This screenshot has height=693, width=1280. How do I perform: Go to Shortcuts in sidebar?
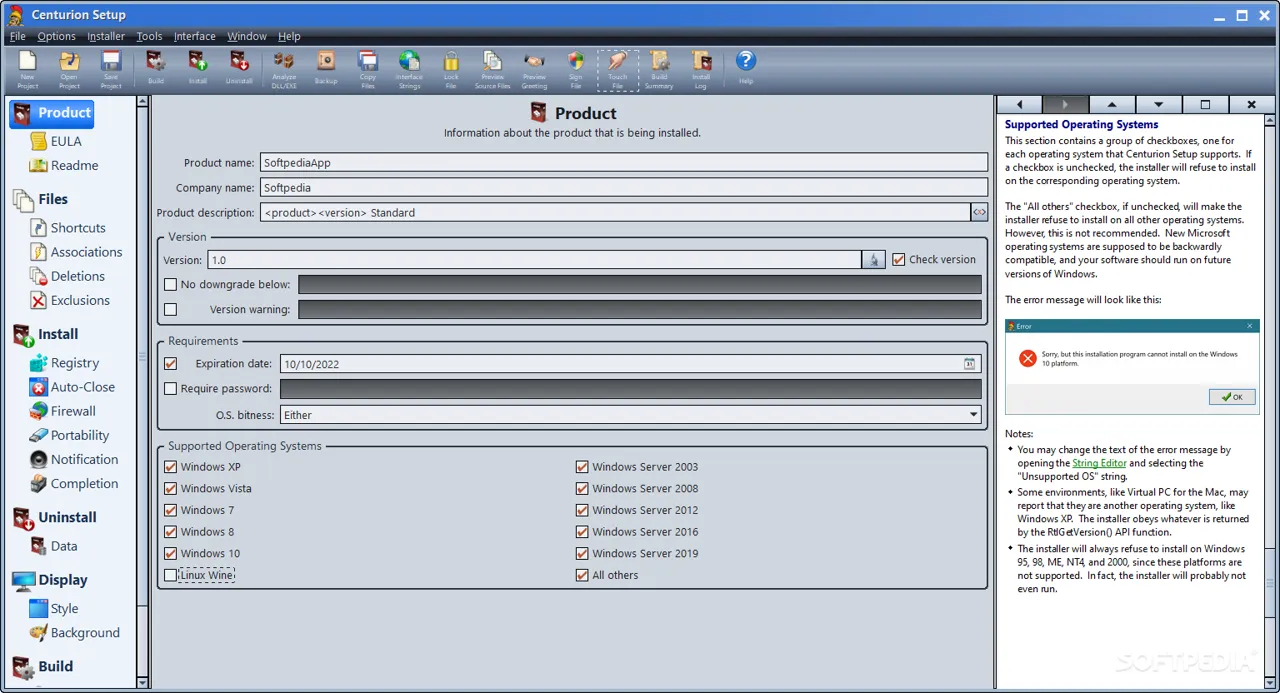[68, 228]
